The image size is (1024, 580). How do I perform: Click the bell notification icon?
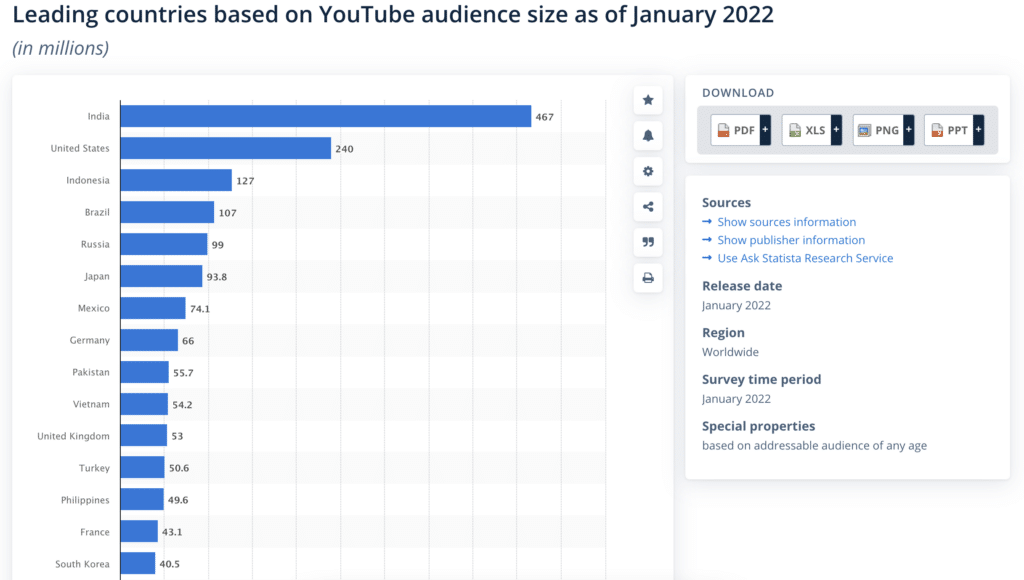(648, 136)
